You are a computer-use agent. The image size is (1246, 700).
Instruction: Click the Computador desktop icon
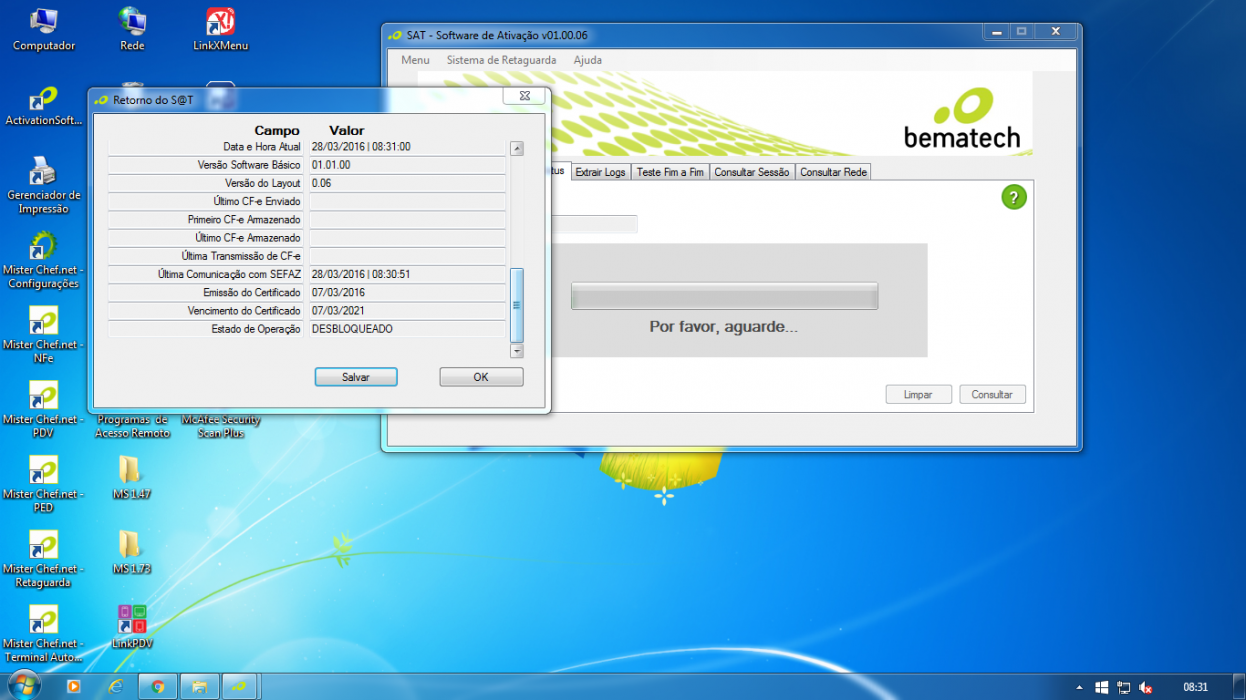(44, 31)
